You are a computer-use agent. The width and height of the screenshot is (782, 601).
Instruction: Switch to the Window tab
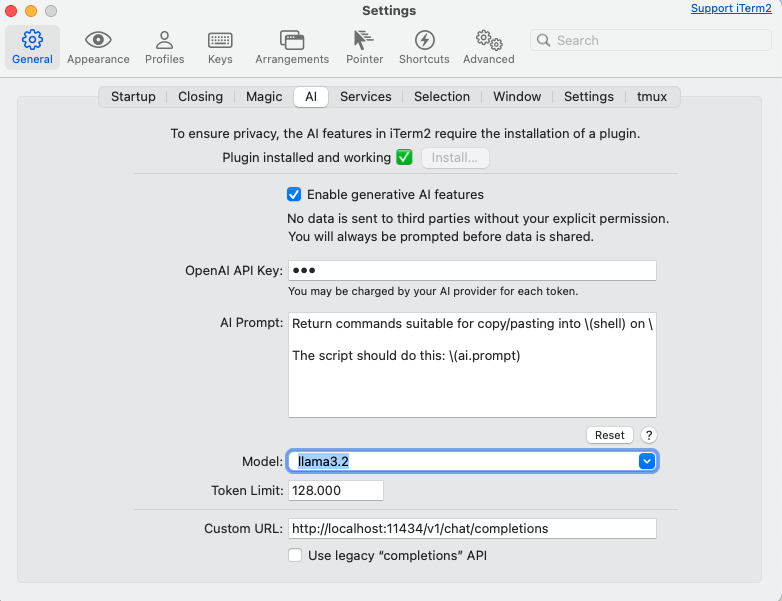pyautogui.click(x=517, y=97)
